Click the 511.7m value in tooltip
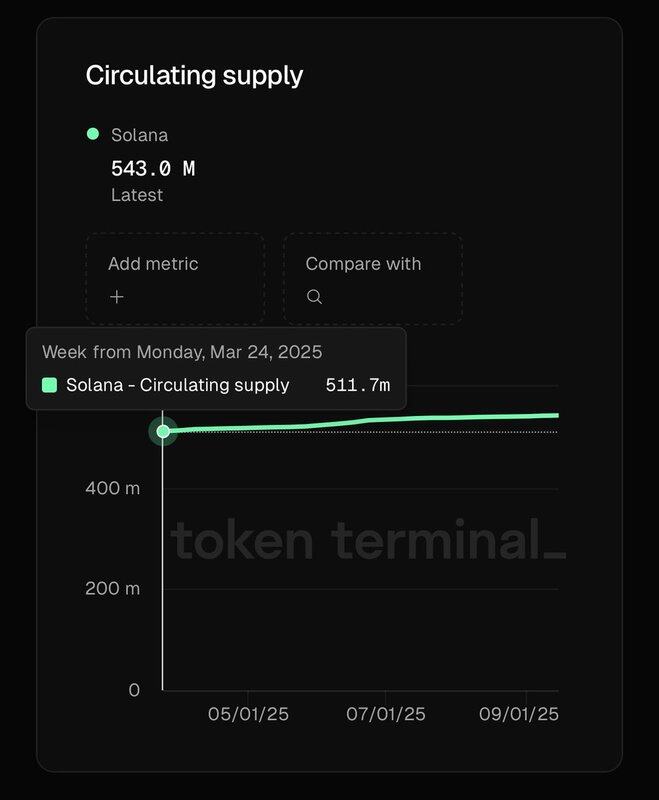The width and height of the screenshot is (659, 800). click(x=358, y=385)
